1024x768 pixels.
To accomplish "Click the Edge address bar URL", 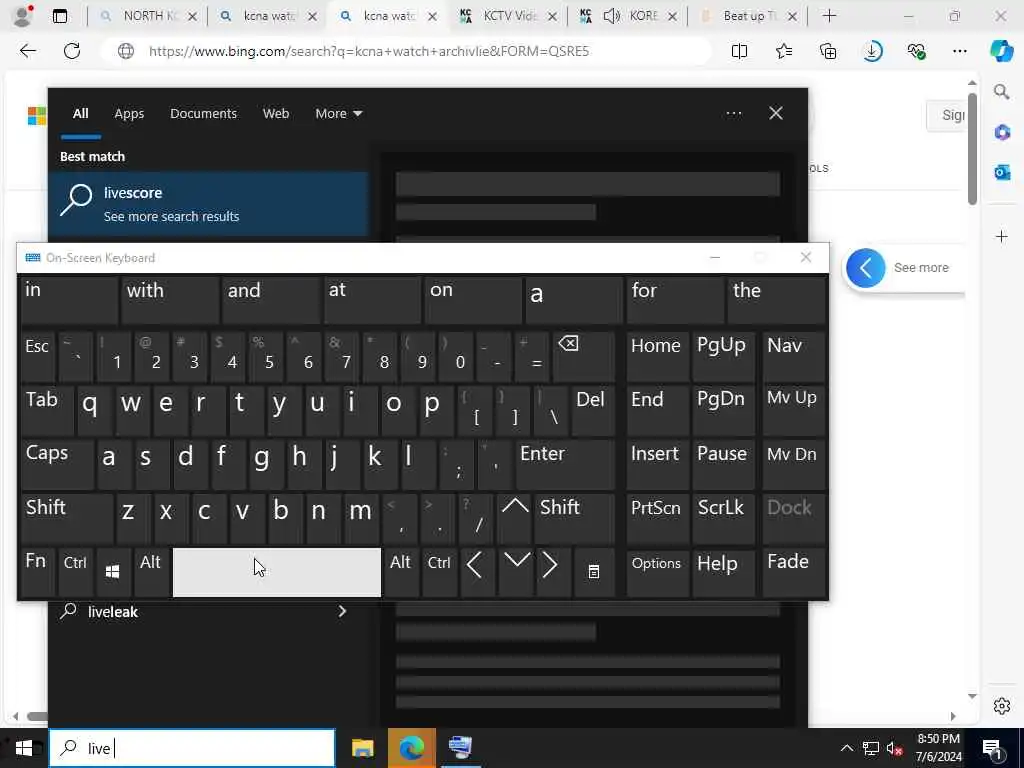I will [369, 51].
